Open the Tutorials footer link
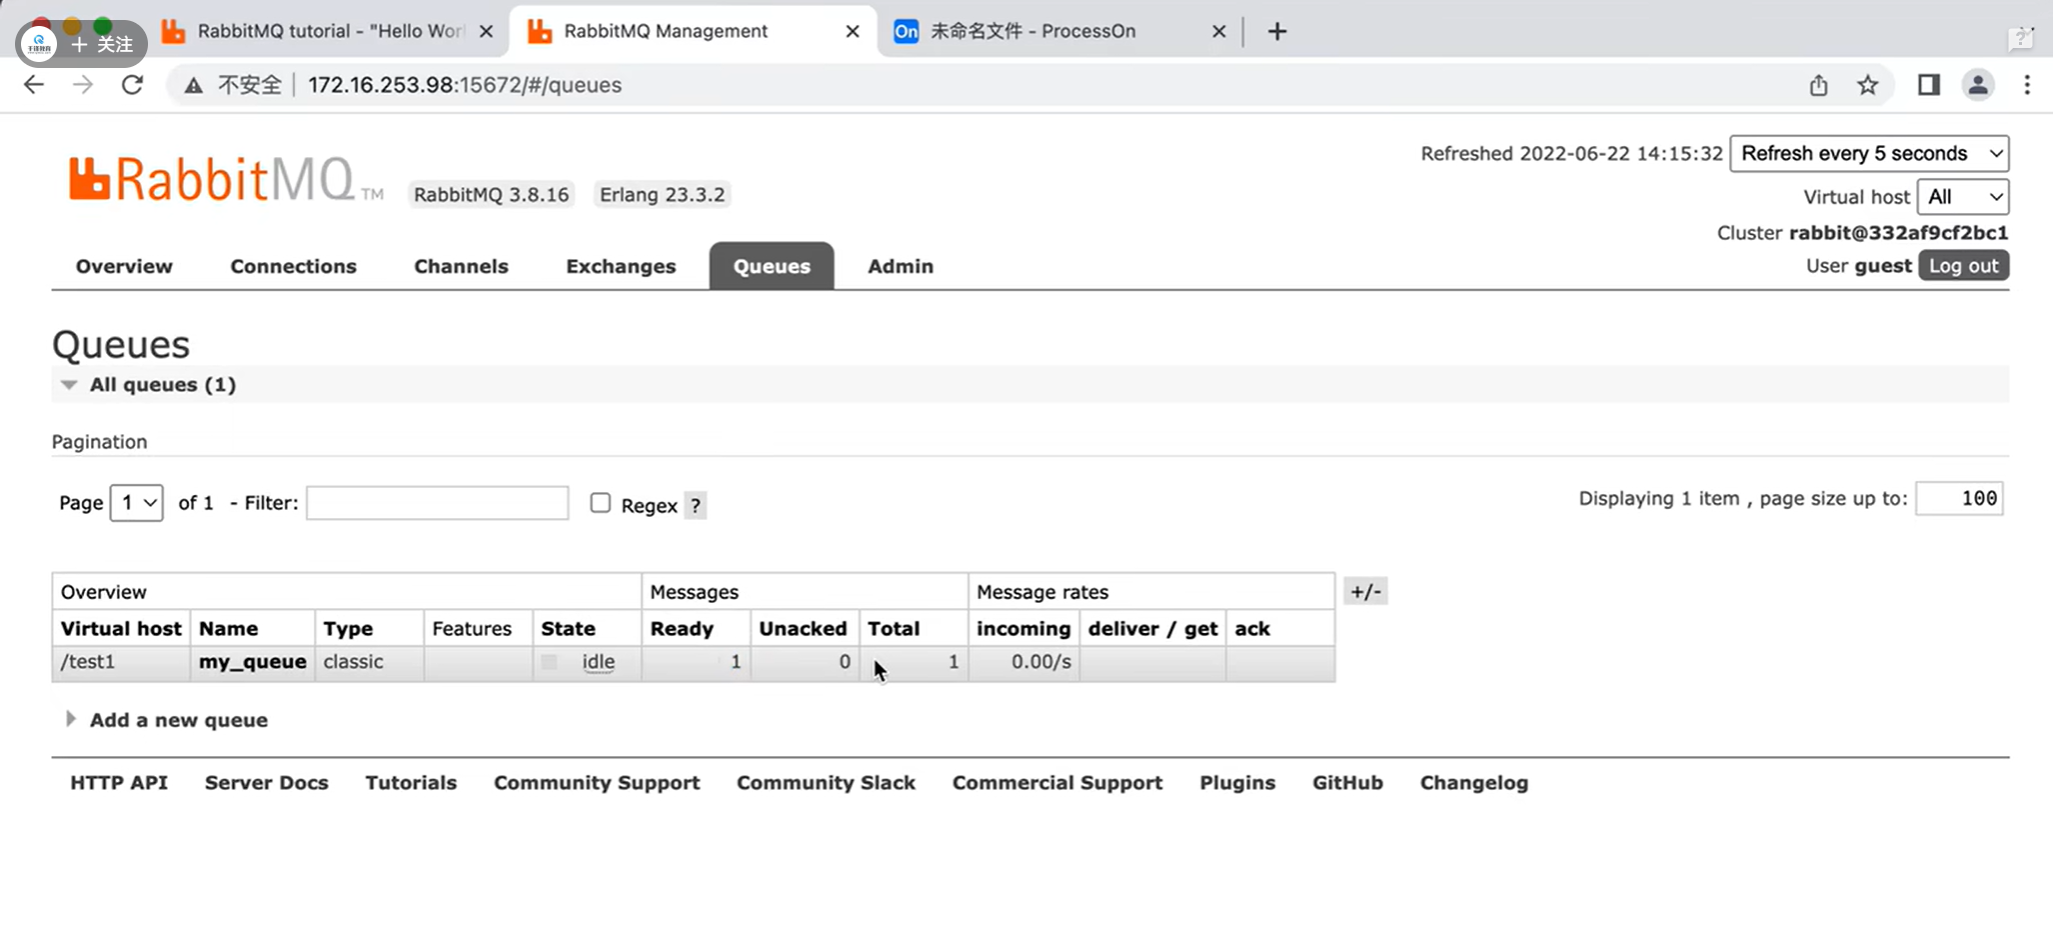Image resolution: width=2053 pixels, height=931 pixels. pos(411,783)
